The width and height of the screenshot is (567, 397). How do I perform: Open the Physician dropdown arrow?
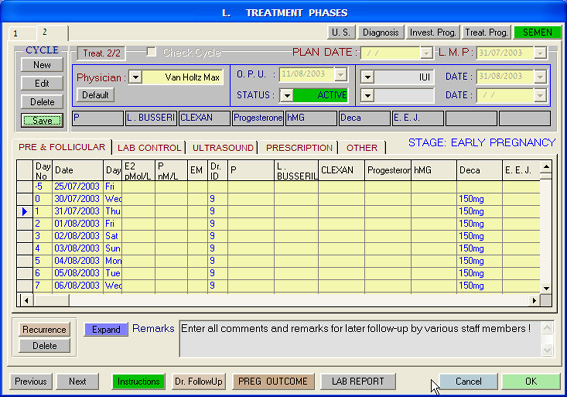tap(135, 77)
